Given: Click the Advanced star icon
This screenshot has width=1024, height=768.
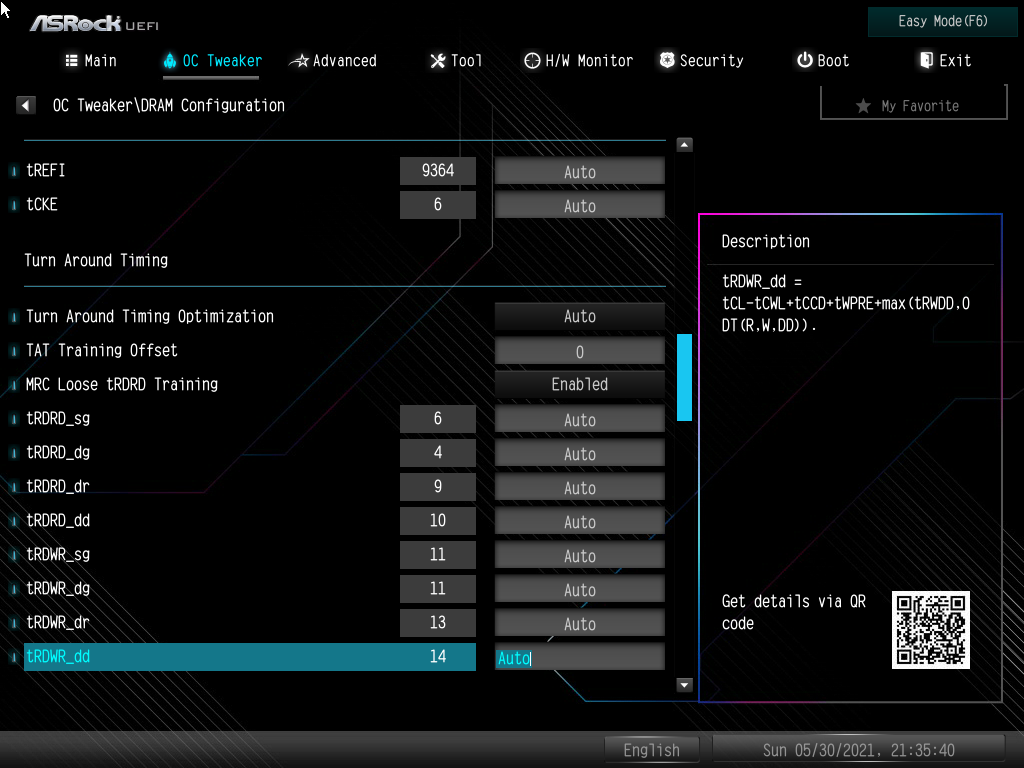Looking at the screenshot, I should point(299,61).
